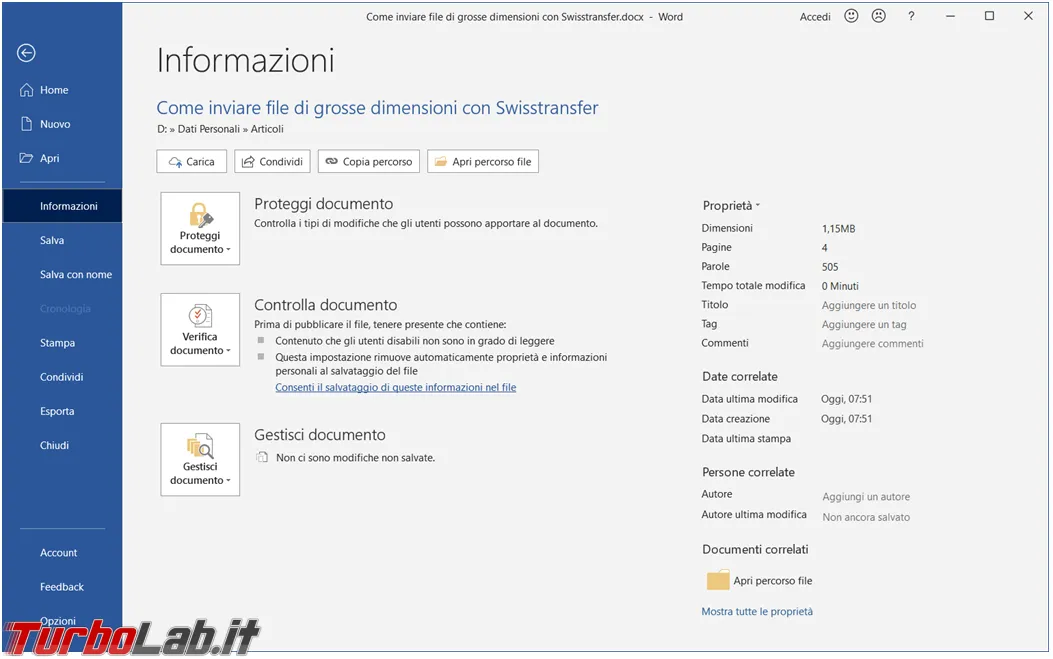Screen dimensions: 1053x659
Task: Click 'Consenti il salvataggio di queste informazioni' link
Action: tap(396, 388)
